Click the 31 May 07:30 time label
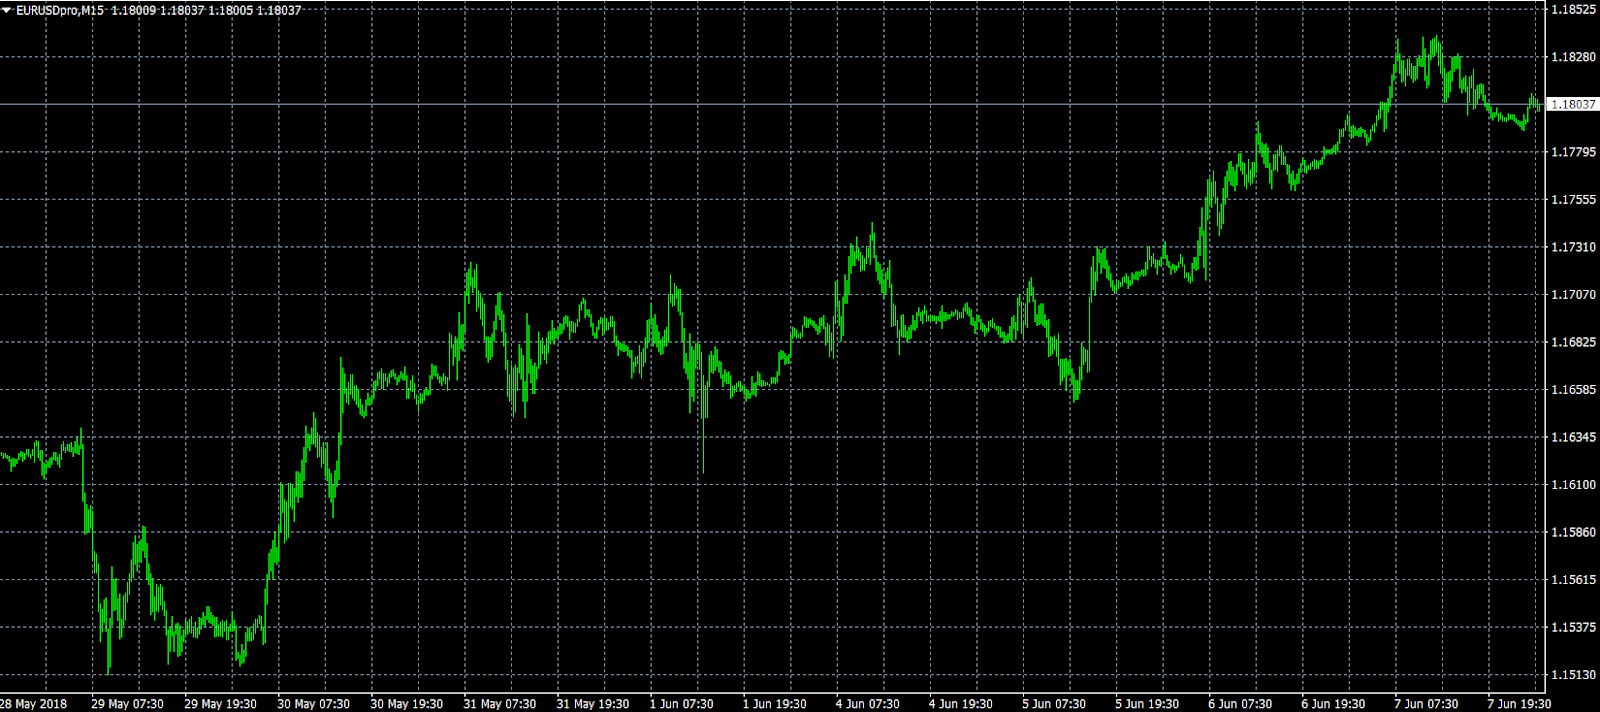Image resolution: width=1600 pixels, height=712 pixels. [499, 704]
